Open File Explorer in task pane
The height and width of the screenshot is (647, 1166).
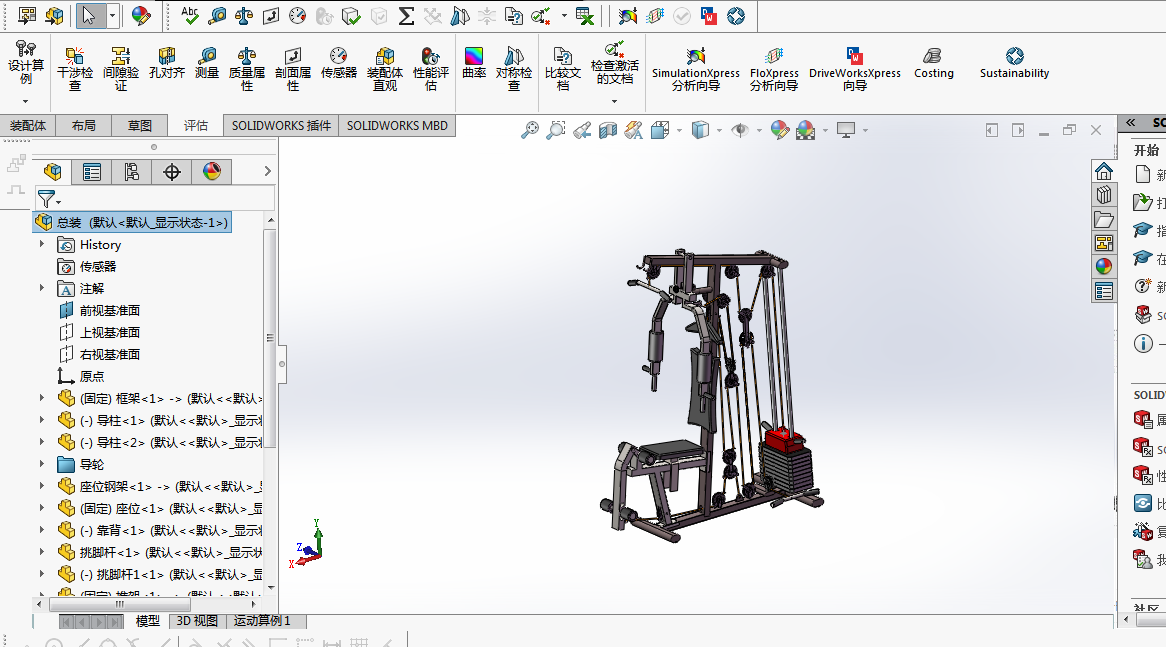(1104, 219)
